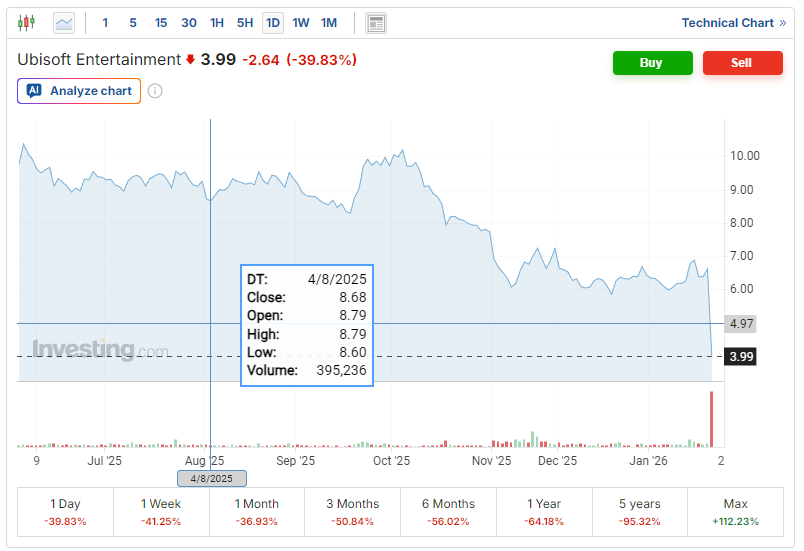Click the 10.00 price axis label
The width and height of the screenshot is (804, 551).
coord(745,156)
